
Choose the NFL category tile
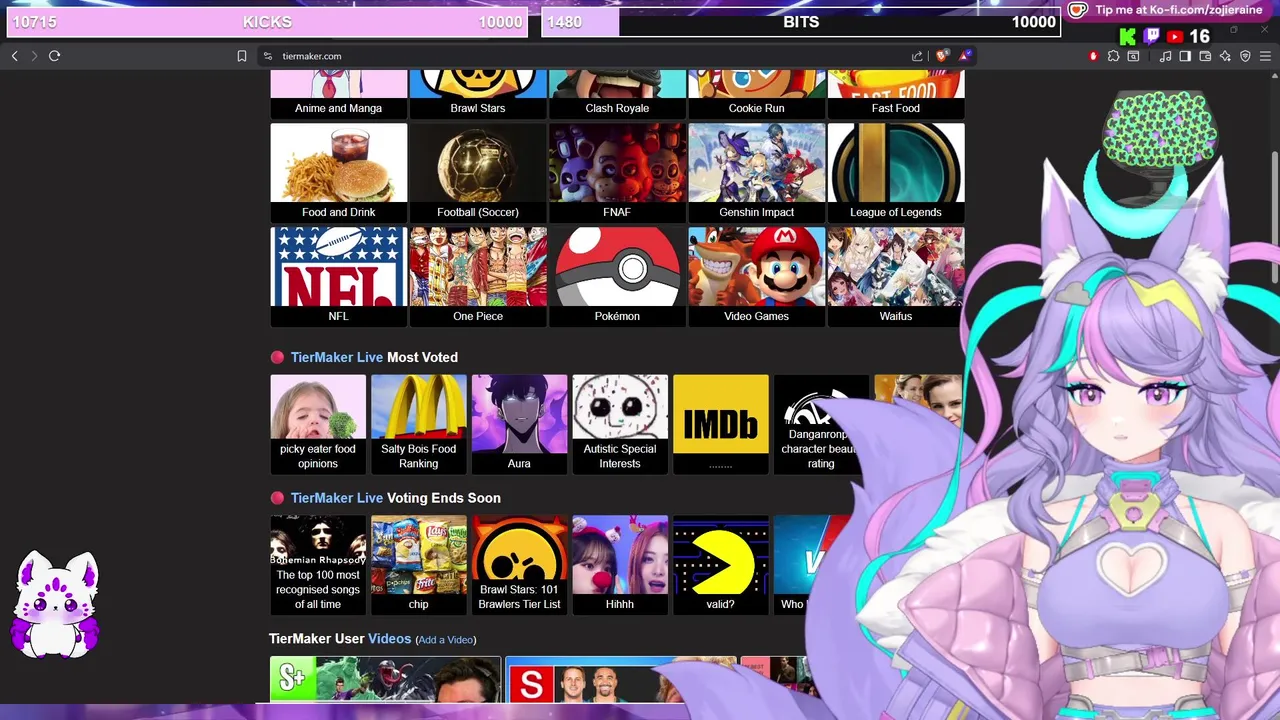339,277
